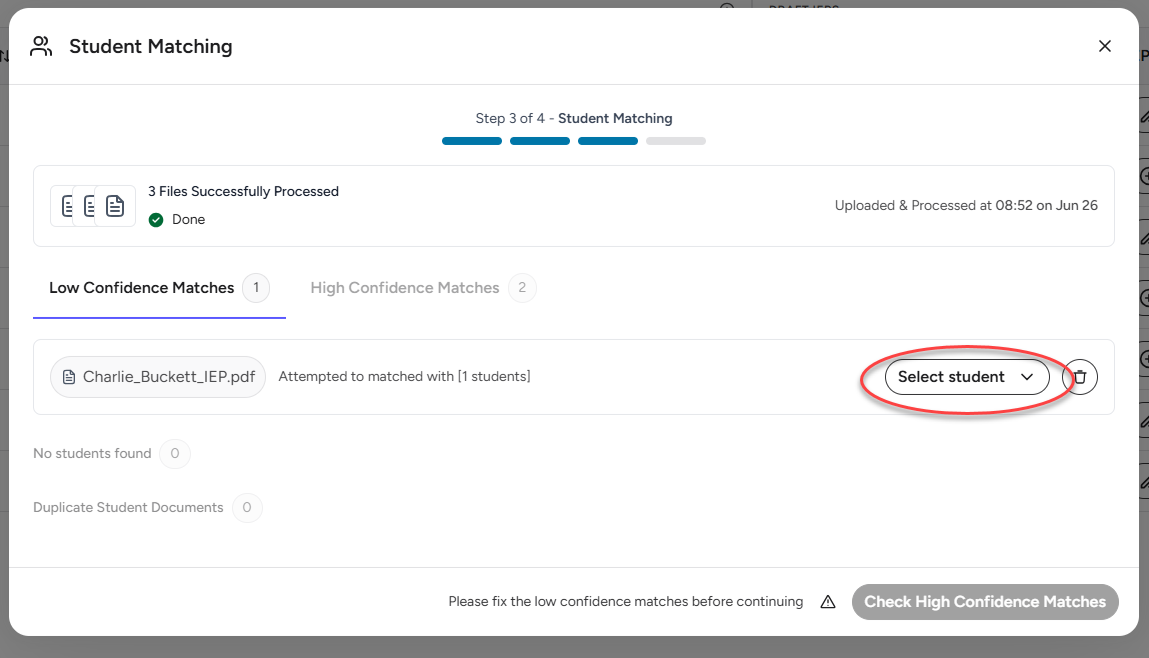
Task: Close the Student Matching dialog
Action: point(1105,46)
